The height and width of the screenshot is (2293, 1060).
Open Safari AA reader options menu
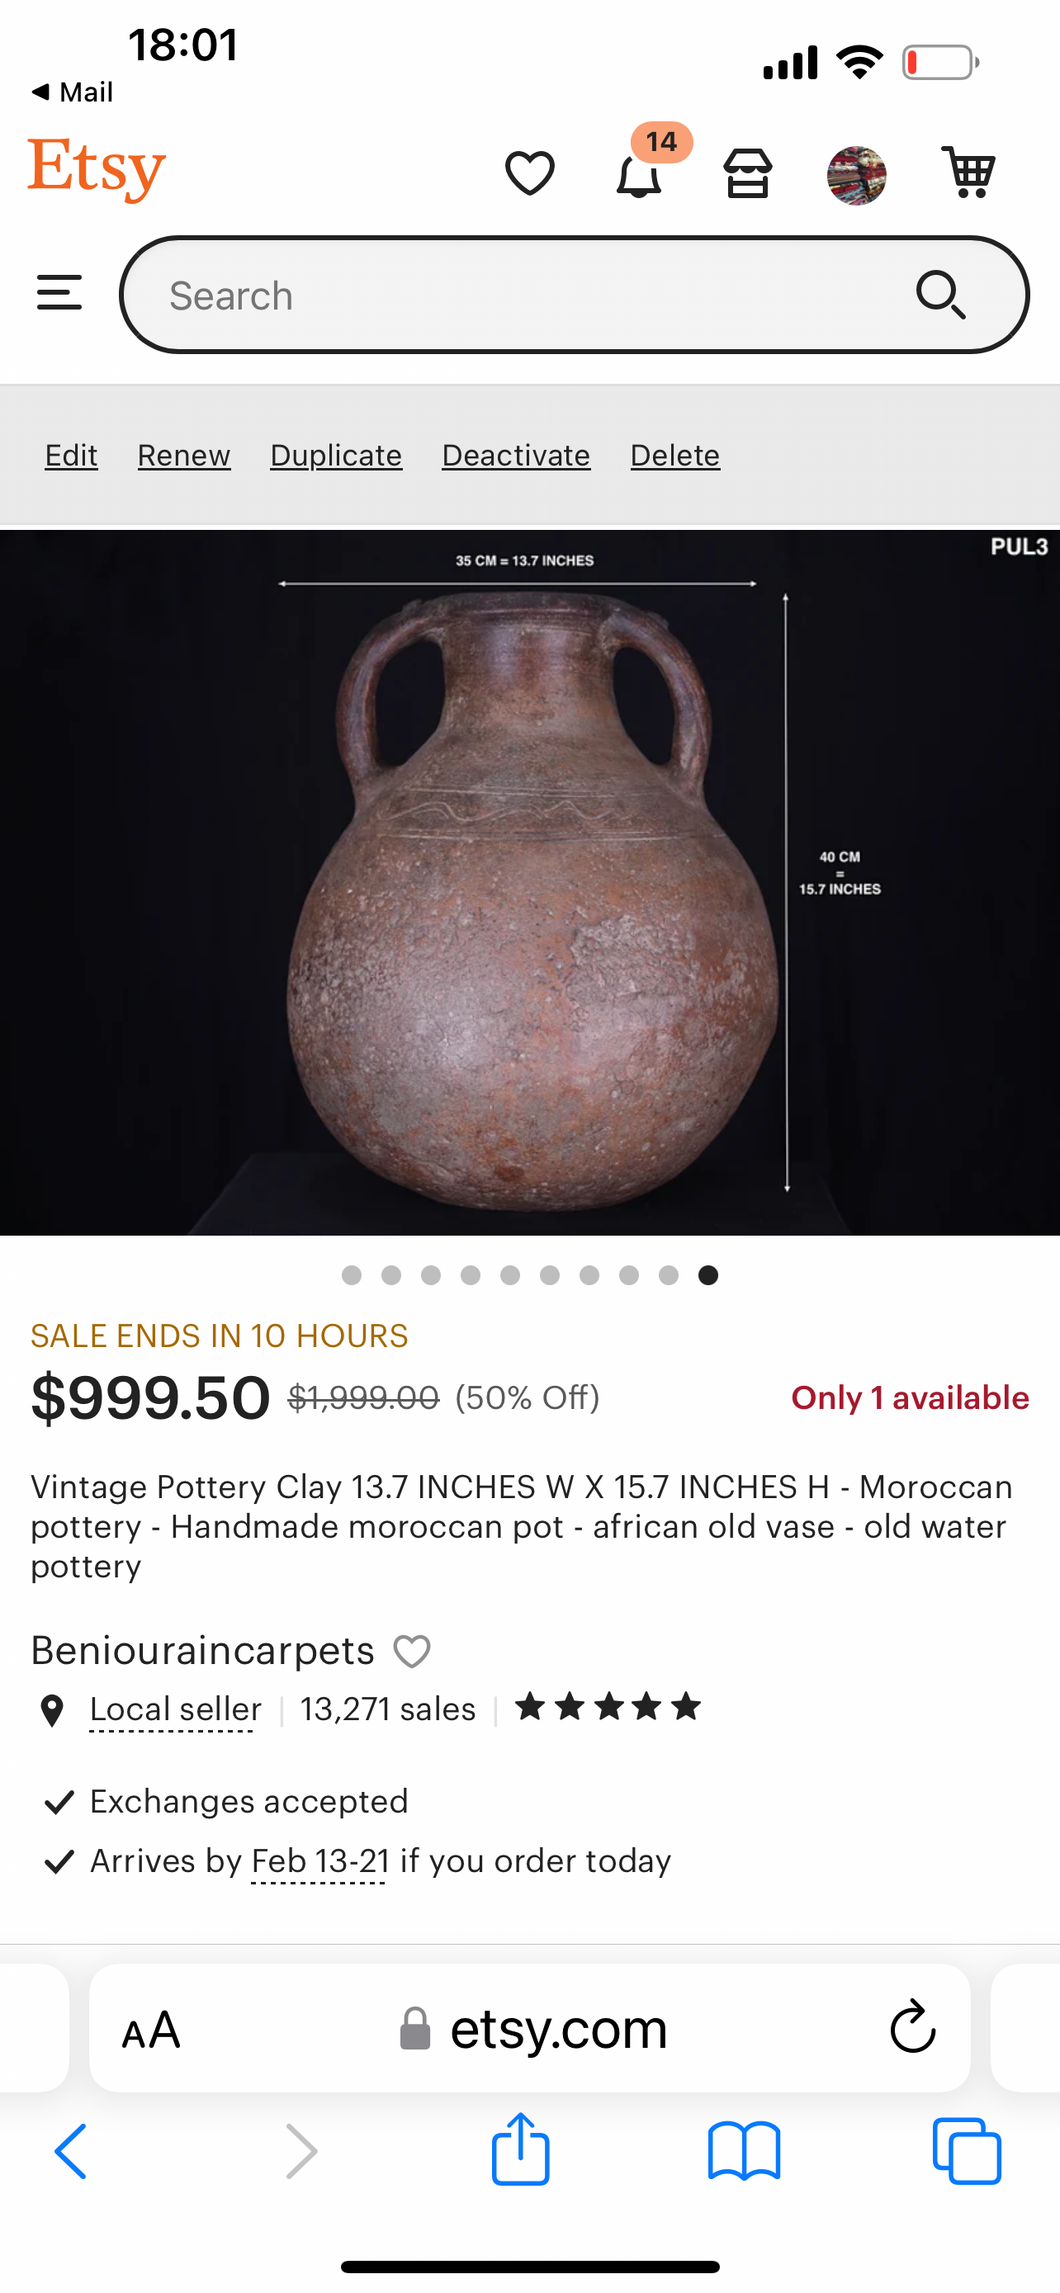[151, 2030]
